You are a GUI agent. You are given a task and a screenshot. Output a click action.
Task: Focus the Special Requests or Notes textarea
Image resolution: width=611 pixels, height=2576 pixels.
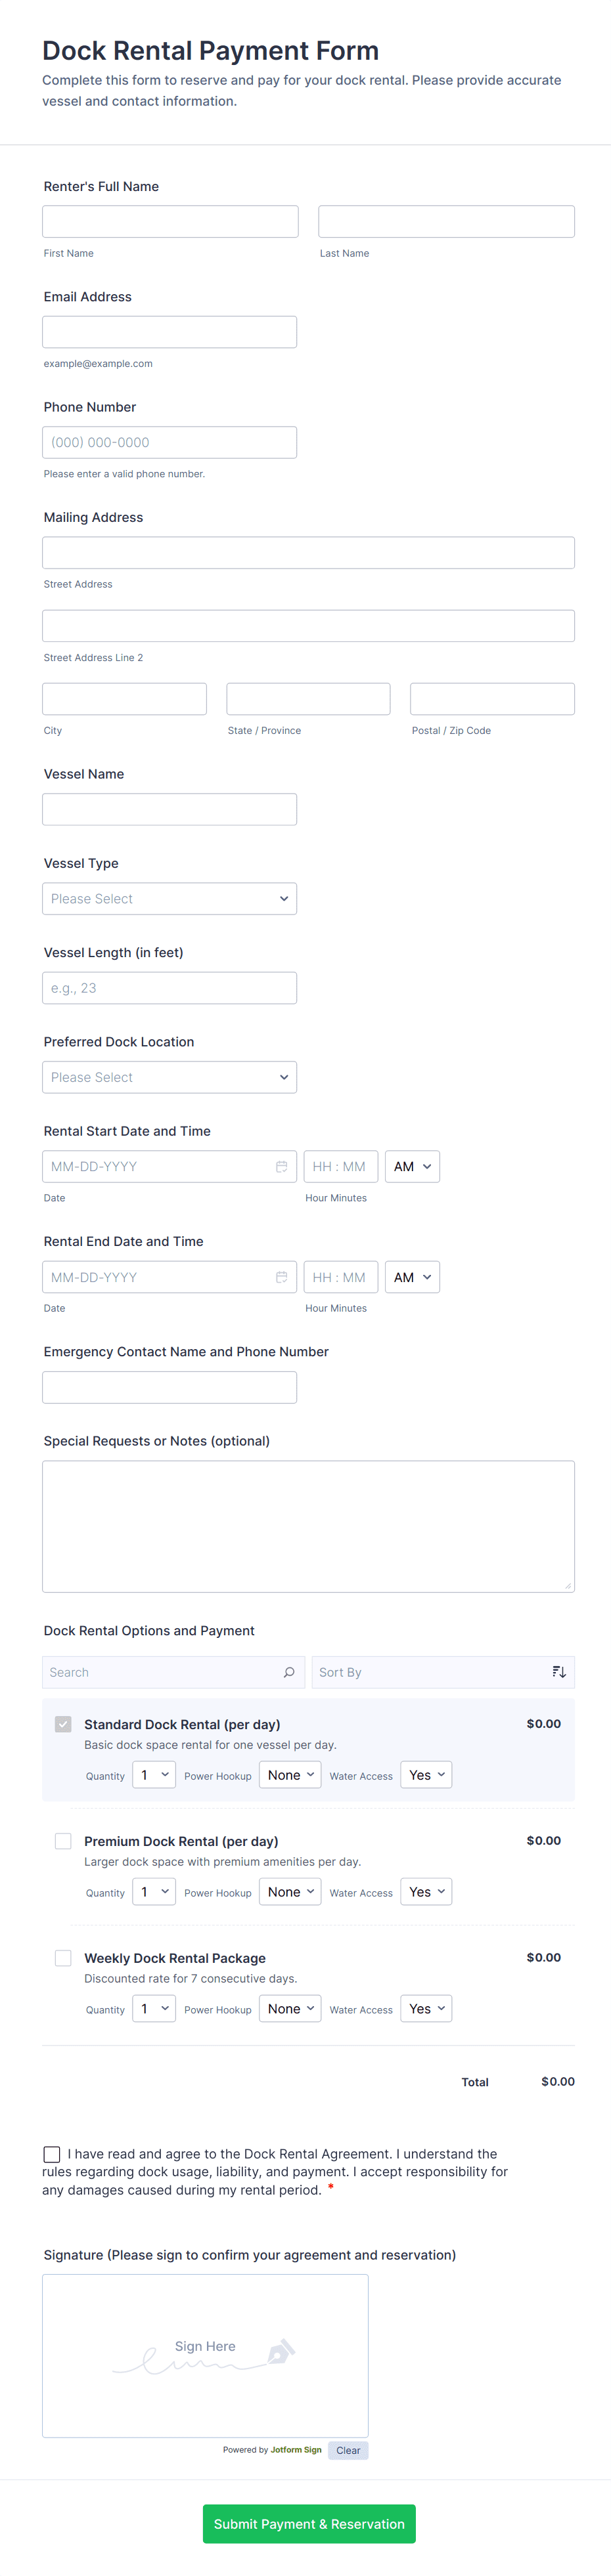pyautogui.click(x=308, y=1526)
